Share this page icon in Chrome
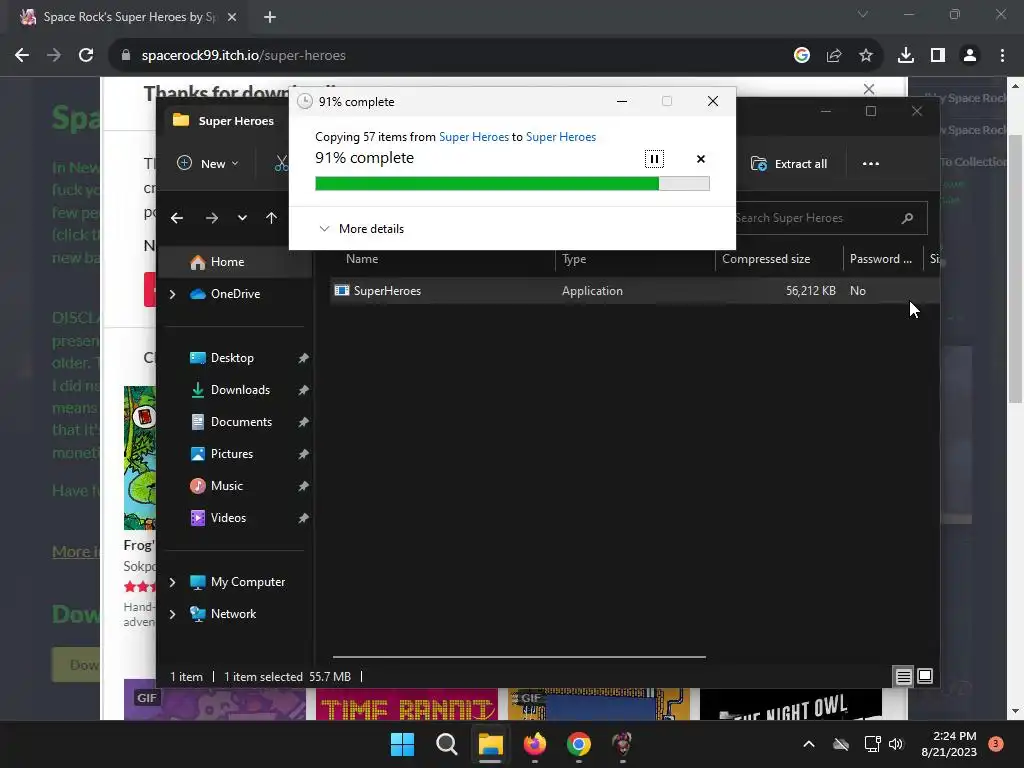Viewport: 1024px width, 768px height. coord(834,56)
